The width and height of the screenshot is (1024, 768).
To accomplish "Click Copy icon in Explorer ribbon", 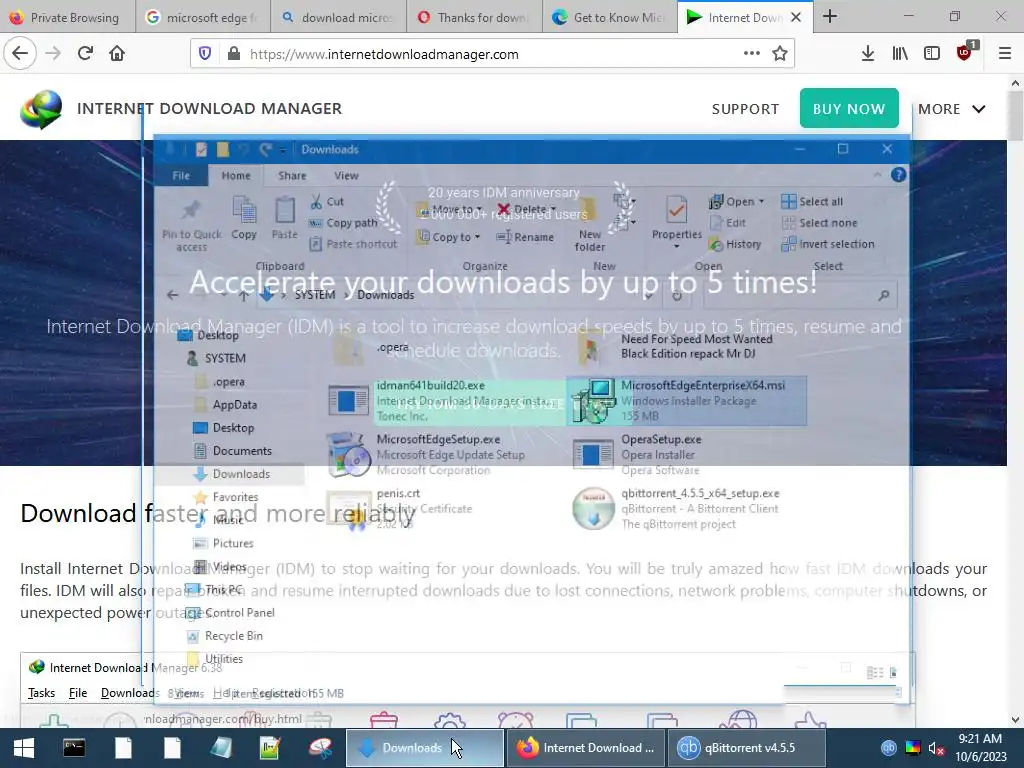I will tap(244, 219).
